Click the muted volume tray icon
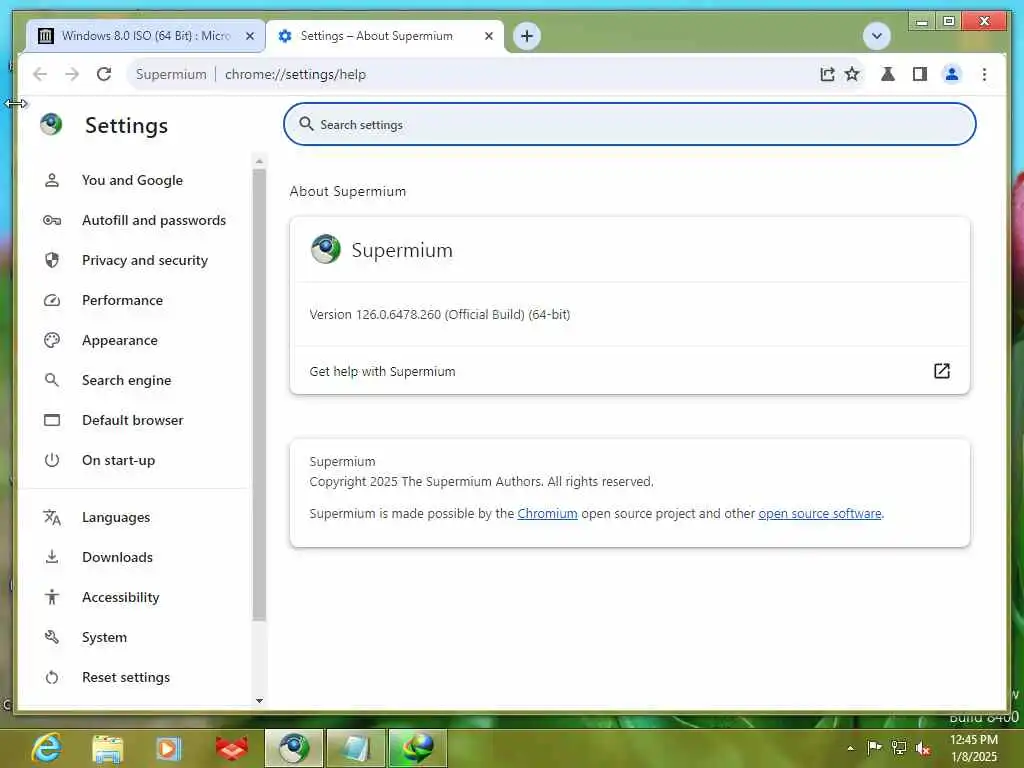This screenshot has width=1024, height=768. (x=923, y=748)
